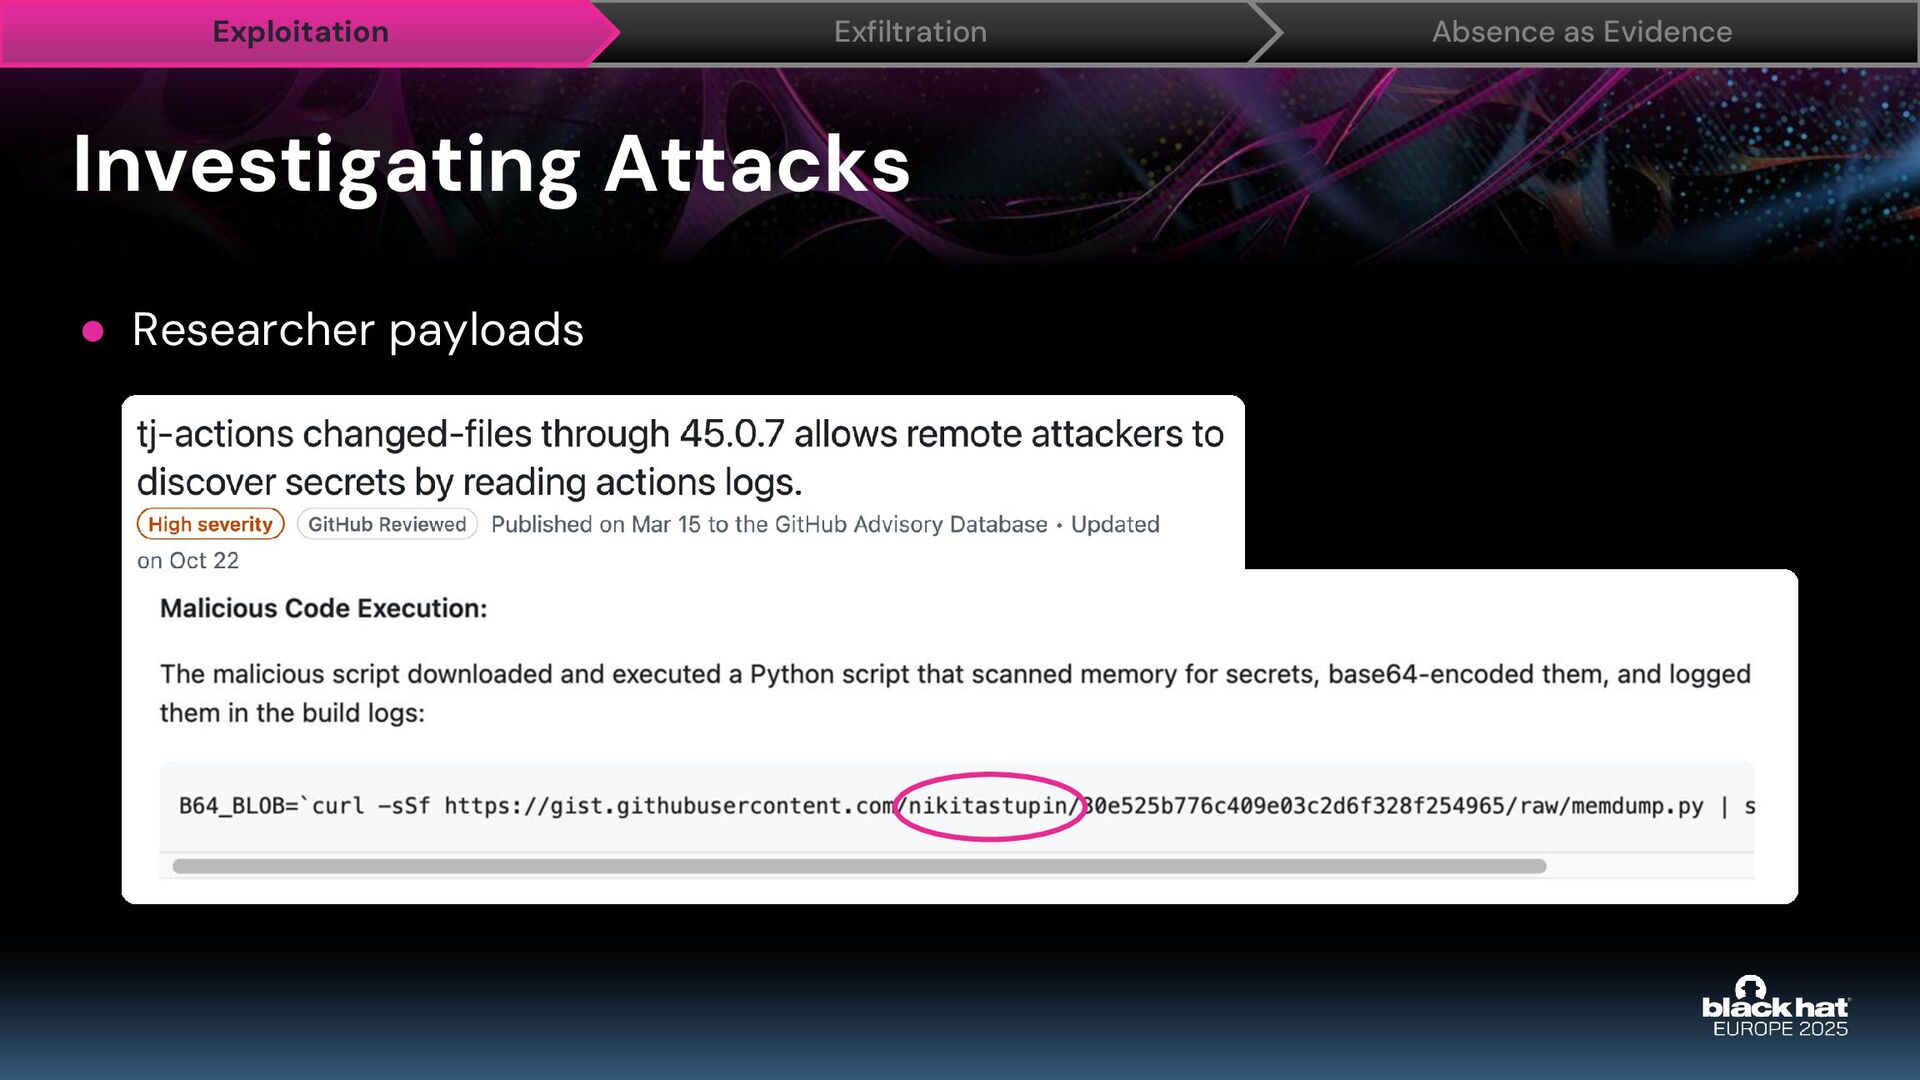Click the High severity badge

point(210,524)
